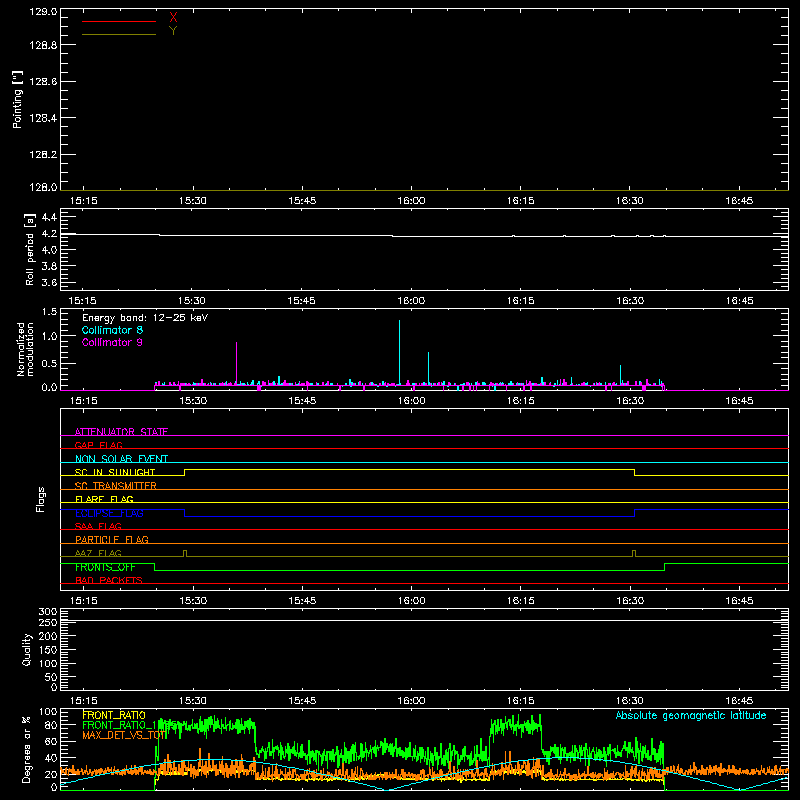Viewport: 800px width, 800px height.
Task: Click 15:45 label under Roll period plot
Action: coord(302,301)
